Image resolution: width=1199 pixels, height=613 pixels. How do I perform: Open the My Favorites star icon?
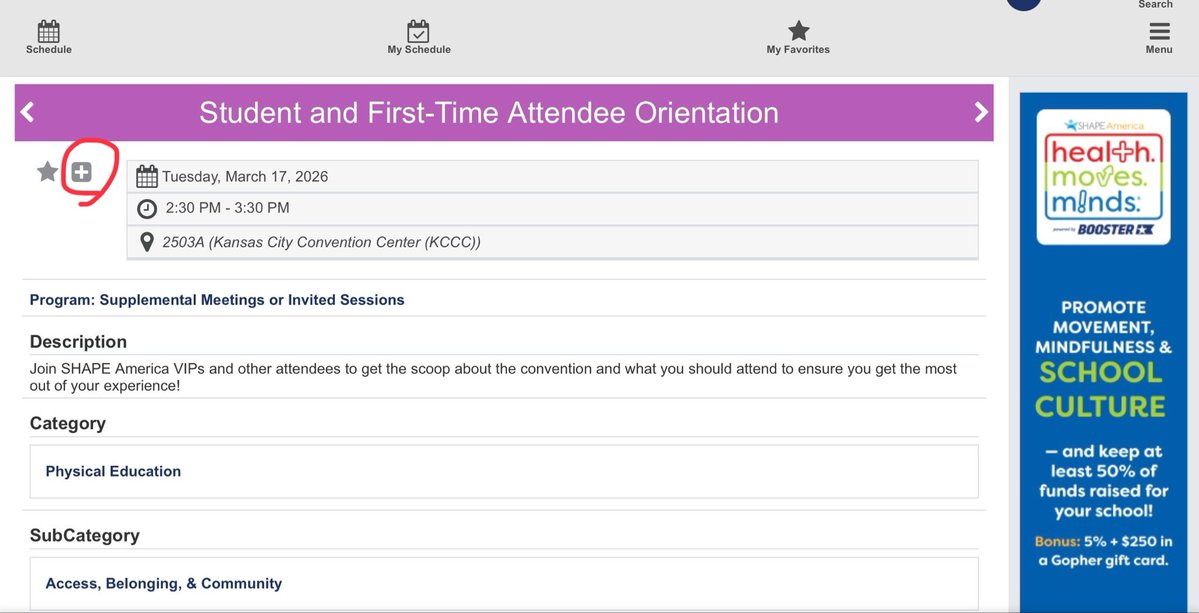coord(798,31)
